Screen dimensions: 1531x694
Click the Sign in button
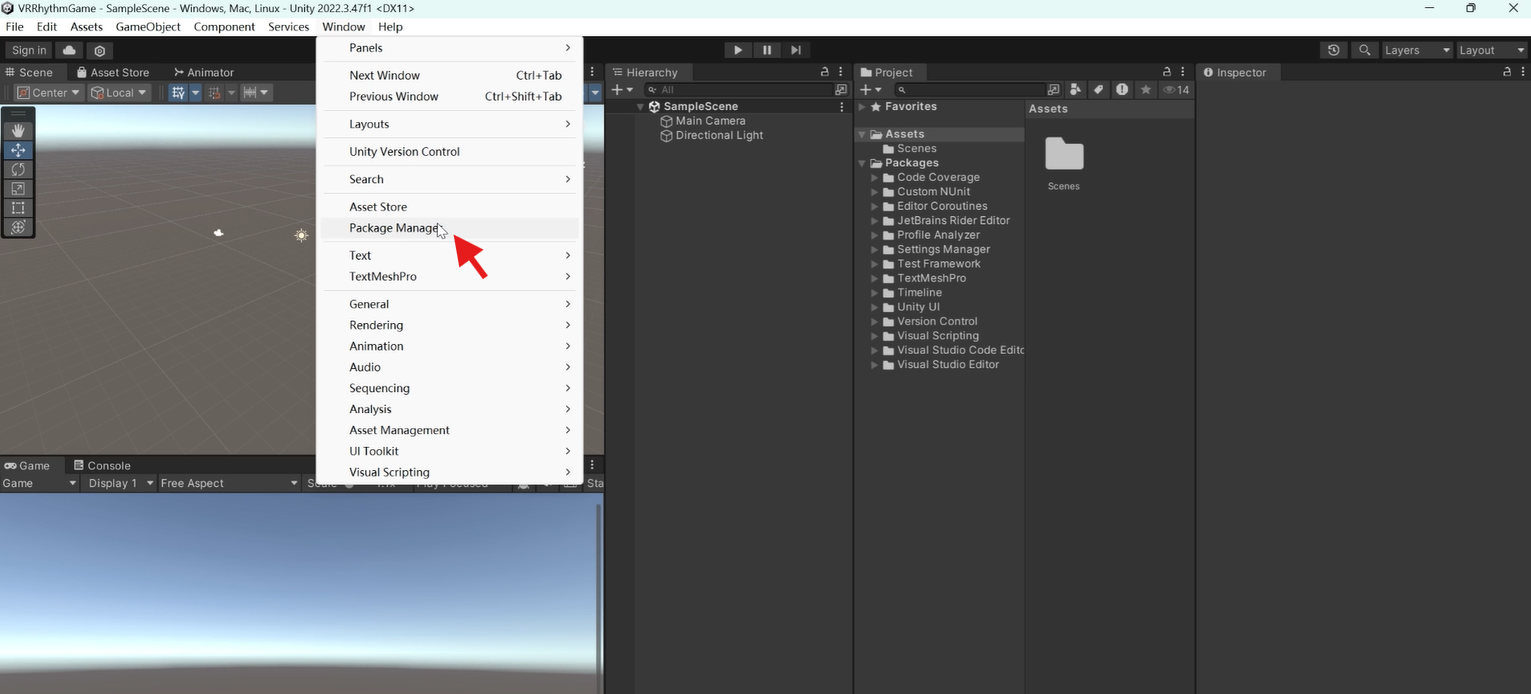click(29, 50)
